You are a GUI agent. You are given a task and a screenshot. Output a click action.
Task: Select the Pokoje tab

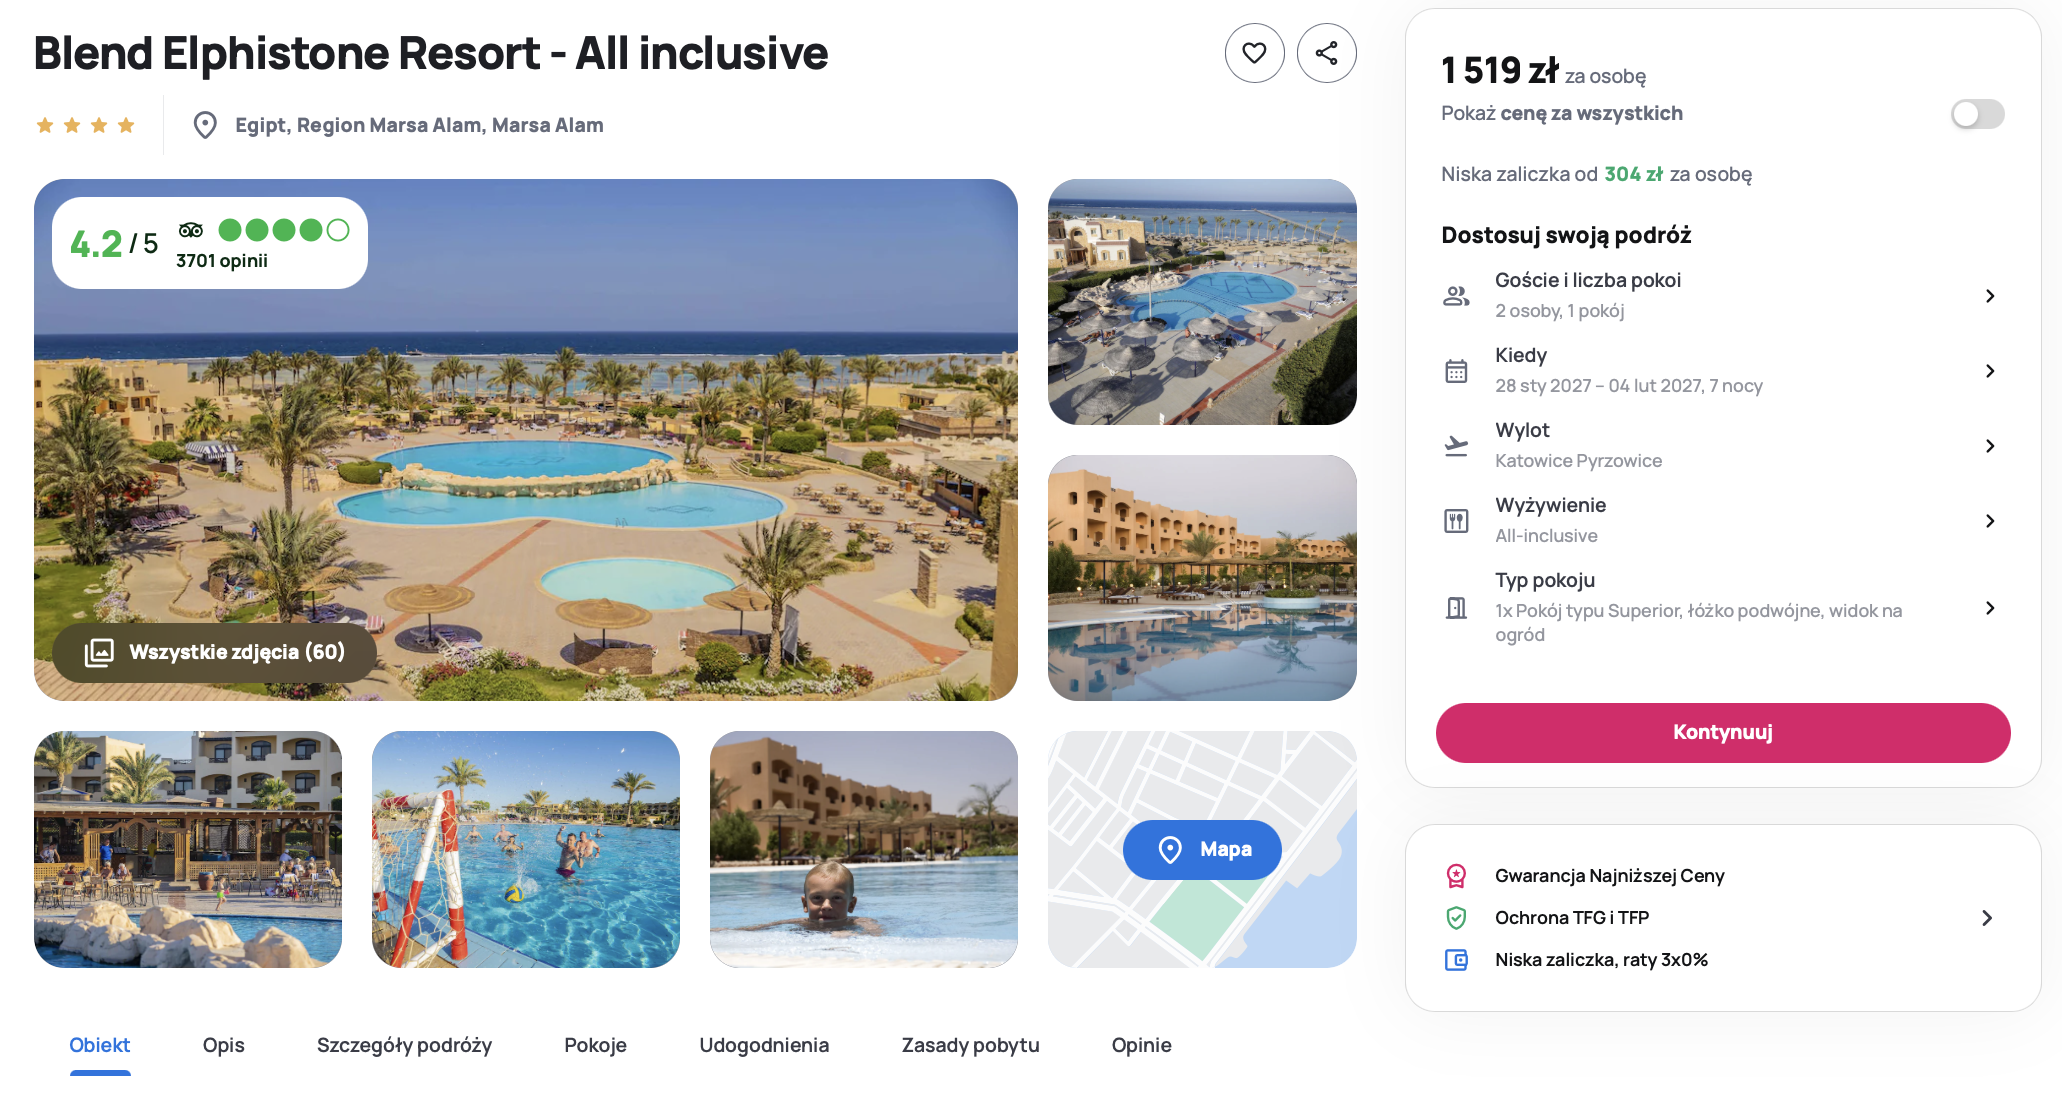[595, 1045]
